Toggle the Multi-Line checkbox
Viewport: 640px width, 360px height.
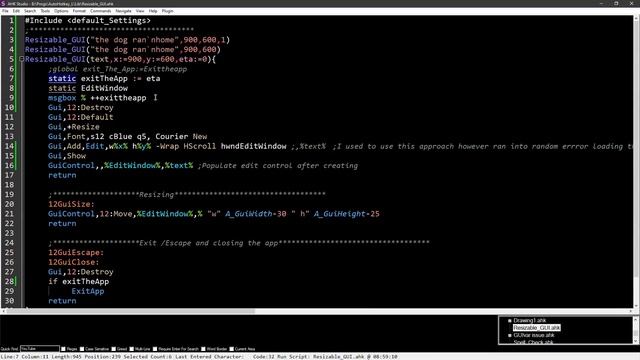(132, 349)
